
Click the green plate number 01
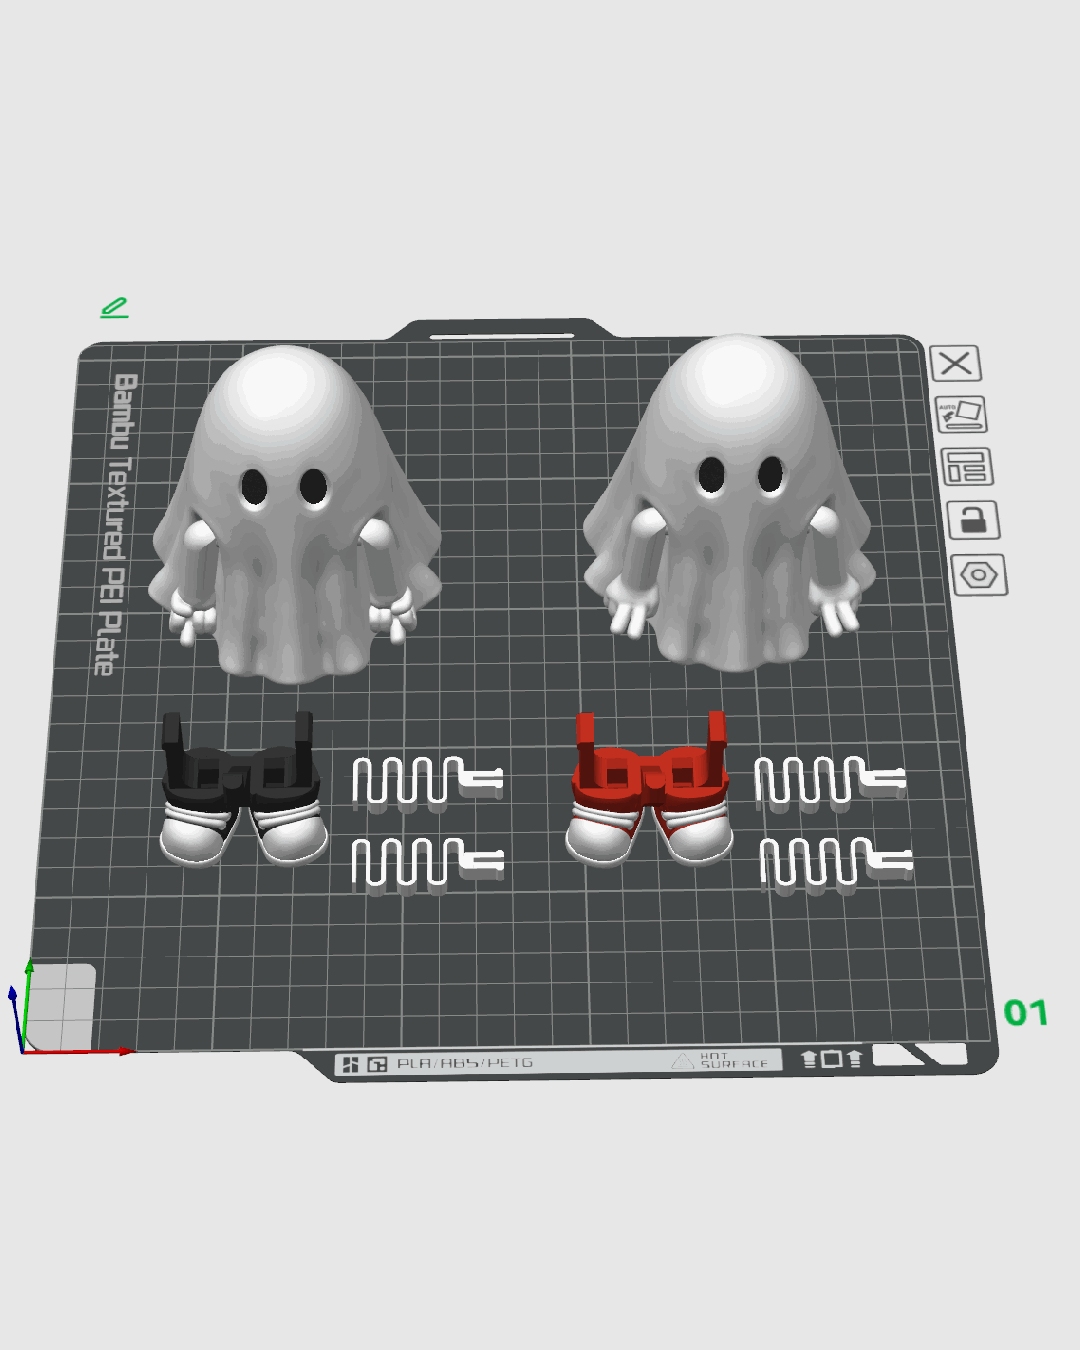tap(1026, 1013)
